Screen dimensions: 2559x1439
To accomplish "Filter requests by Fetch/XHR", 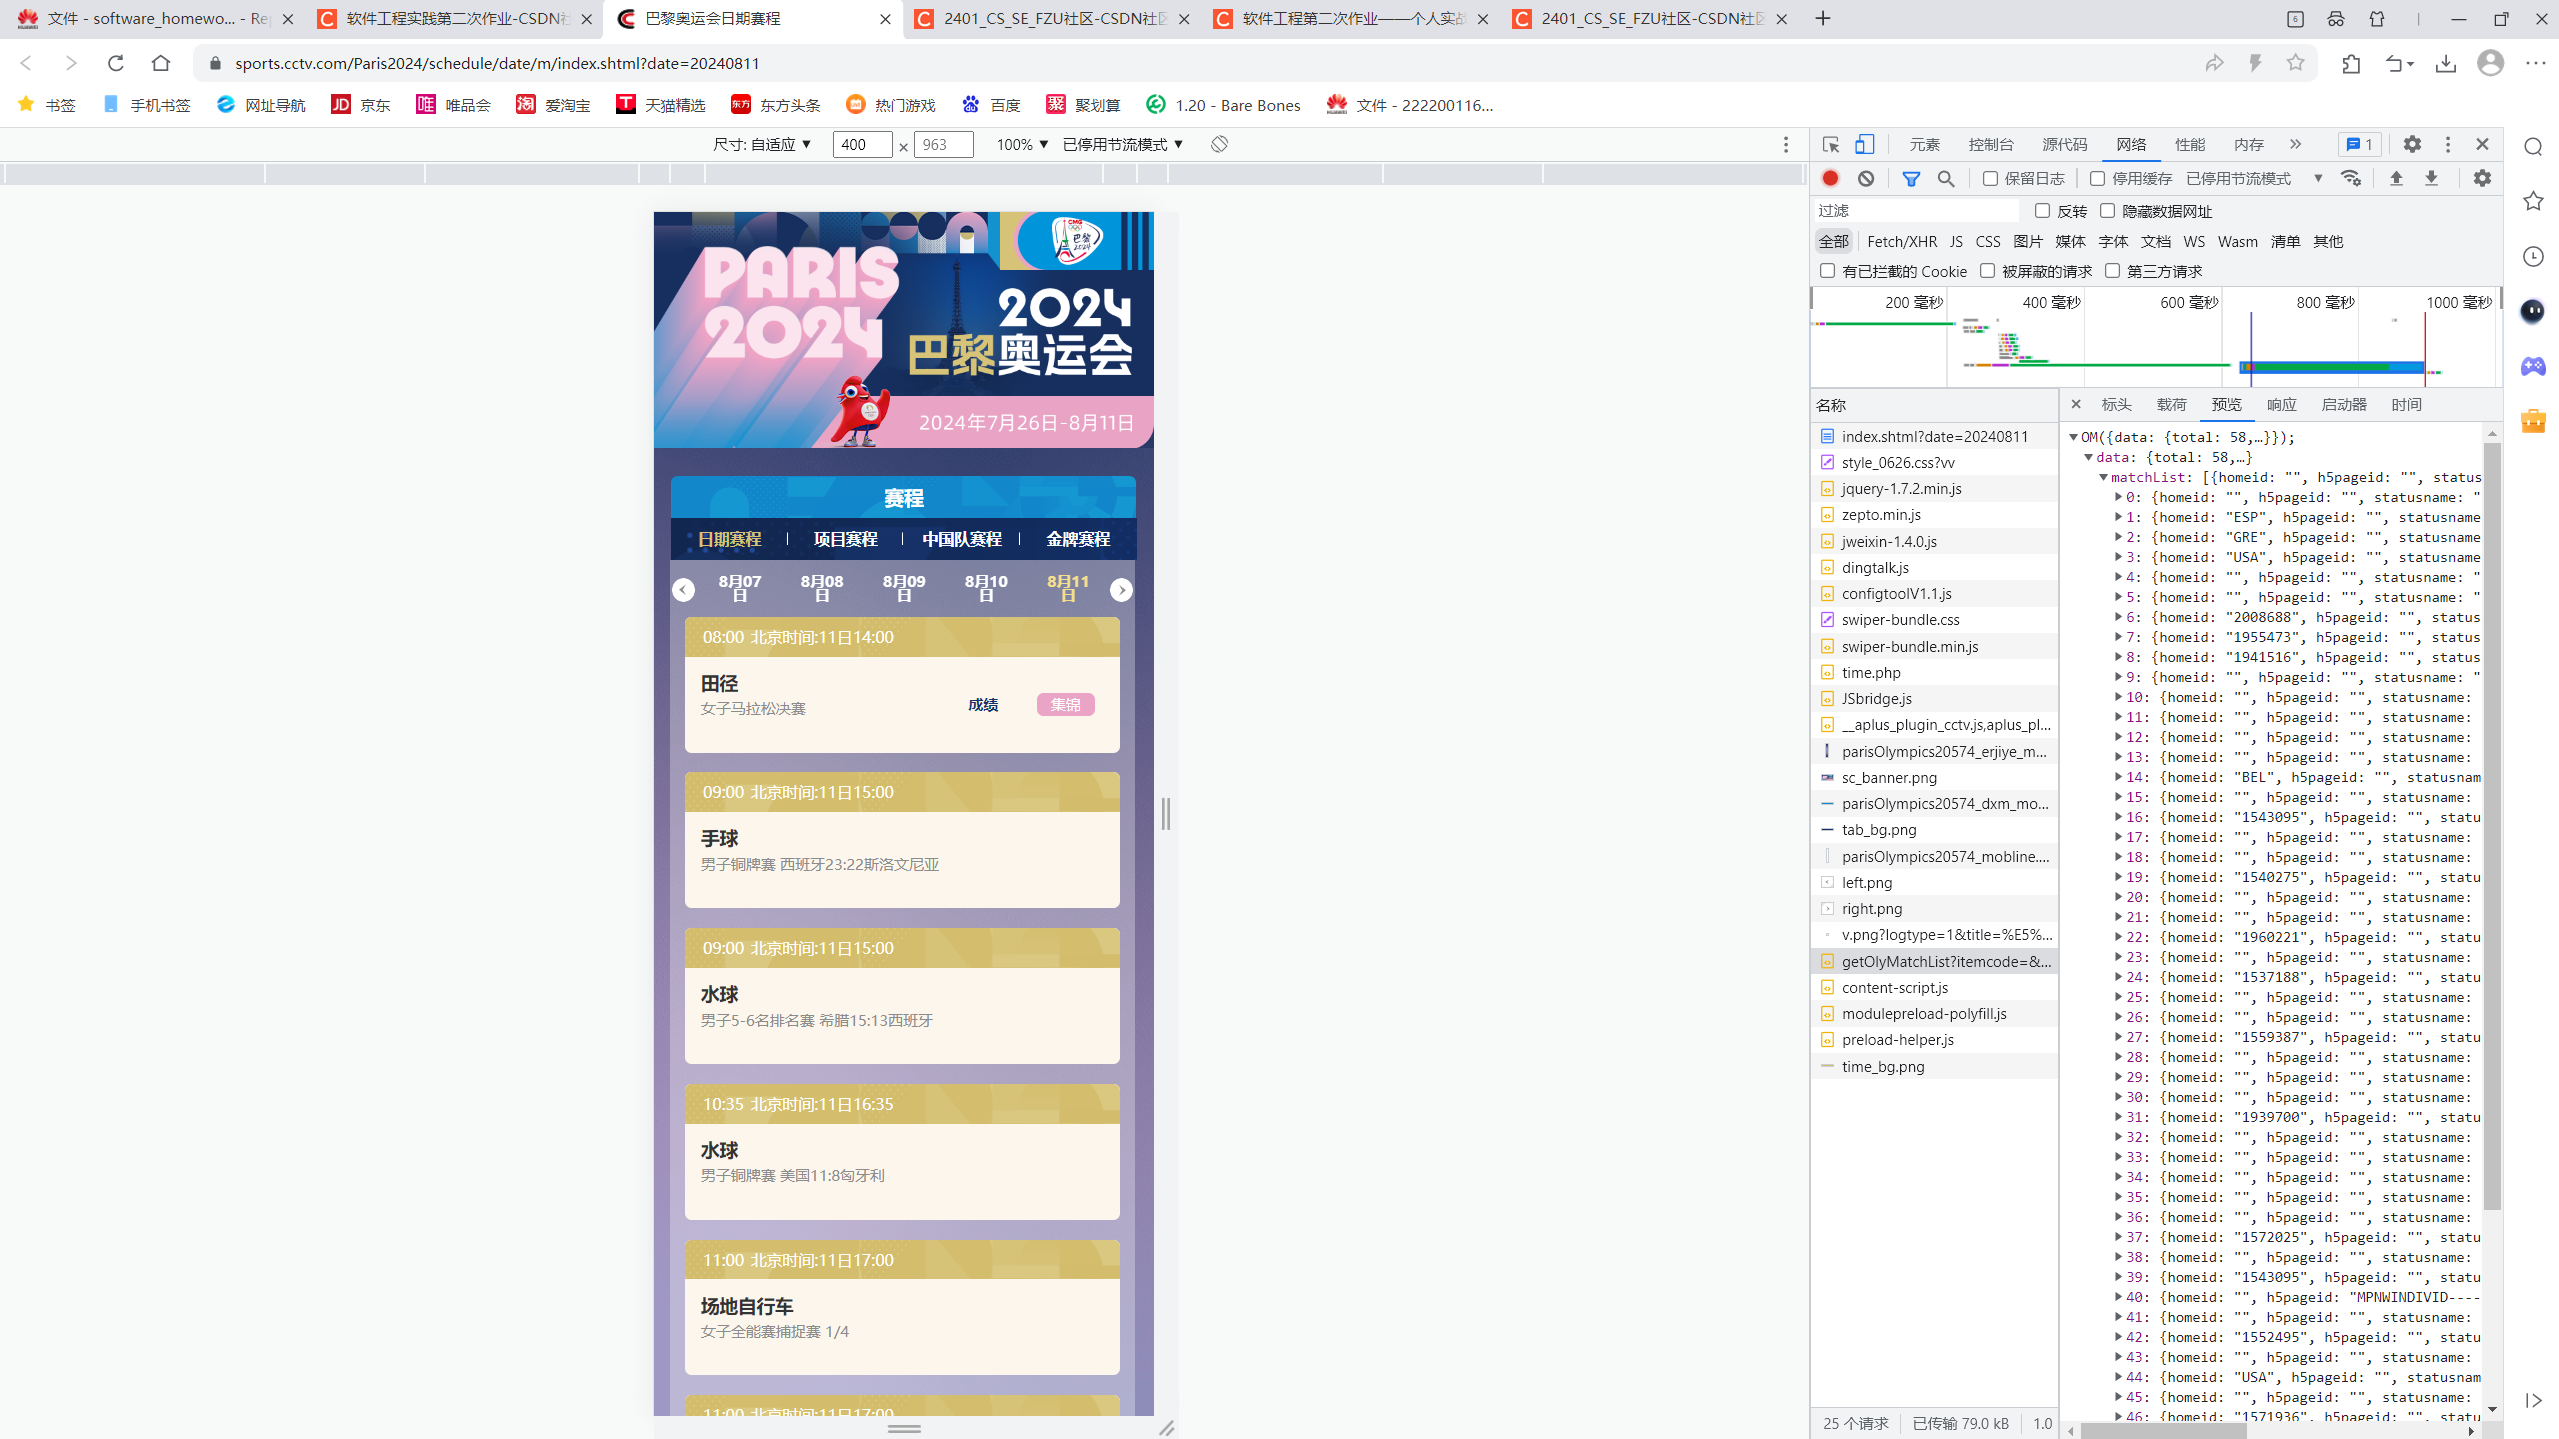I will (x=1902, y=241).
